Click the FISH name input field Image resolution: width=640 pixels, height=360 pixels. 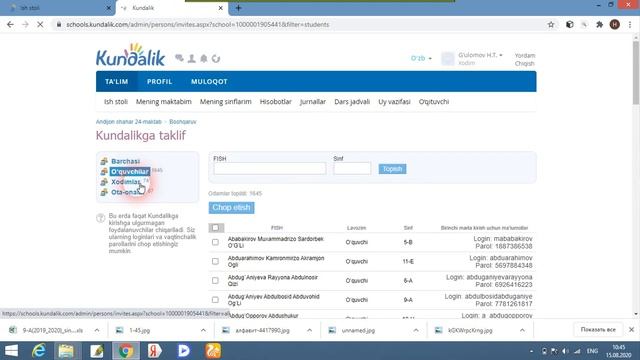coord(270,169)
